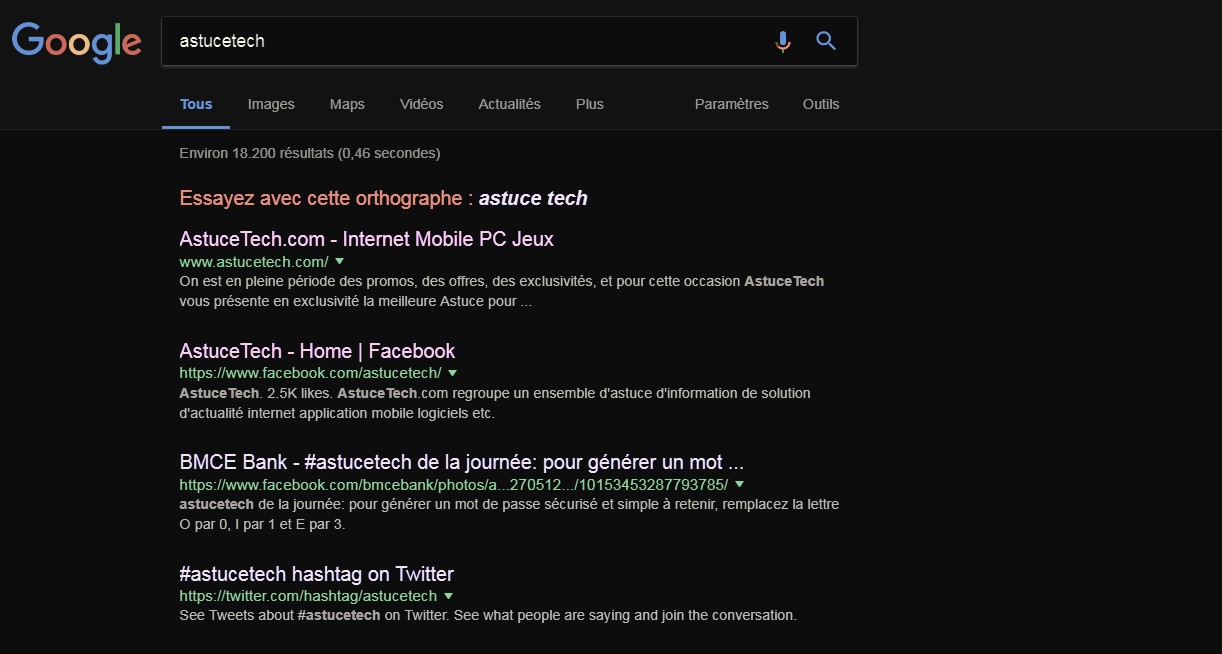Click the suggested spelling 'astuce tech'
The height and width of the screenshot is (654, 1222).
click(x=533, y=198)
